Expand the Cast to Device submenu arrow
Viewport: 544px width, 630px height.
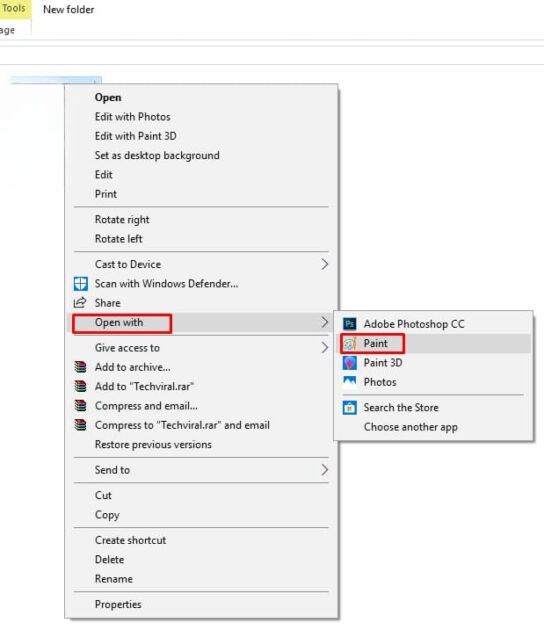click(325, 264)
